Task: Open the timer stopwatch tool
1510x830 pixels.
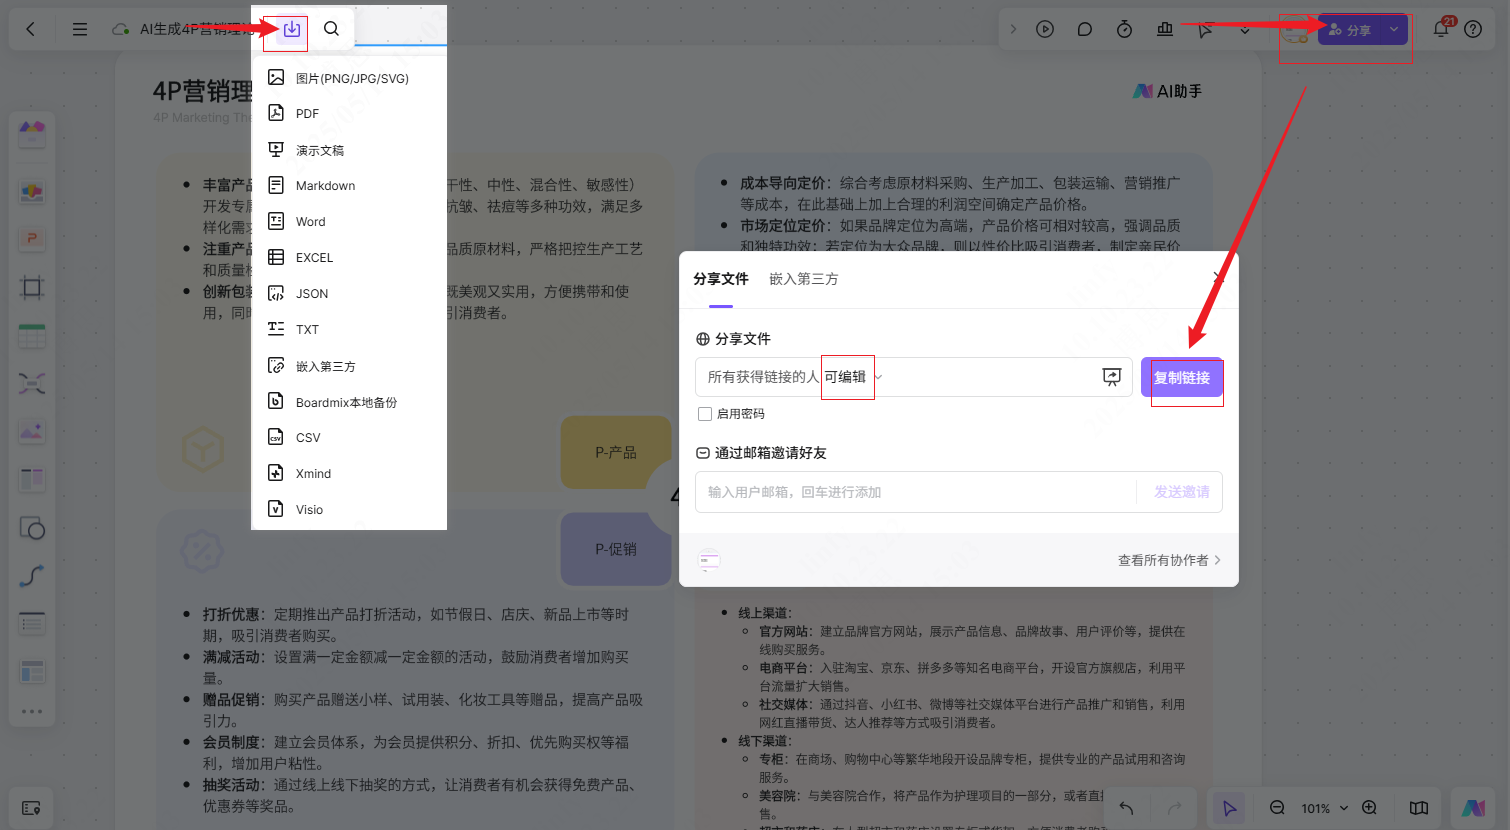Action: [1125, 29]
